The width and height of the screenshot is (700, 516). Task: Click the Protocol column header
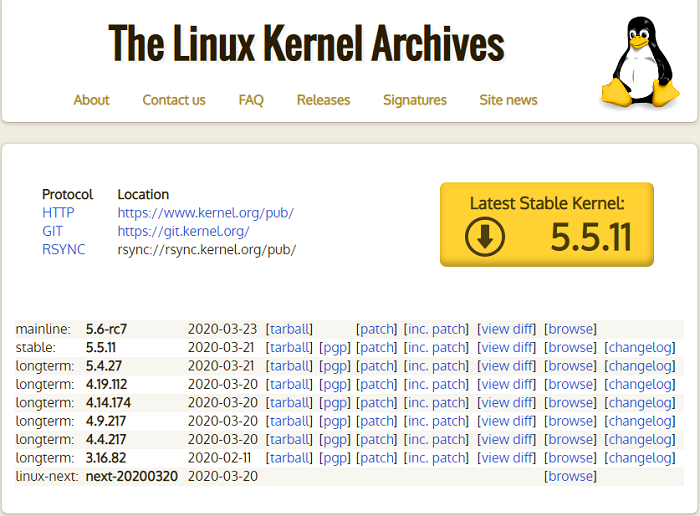[67, 195]
